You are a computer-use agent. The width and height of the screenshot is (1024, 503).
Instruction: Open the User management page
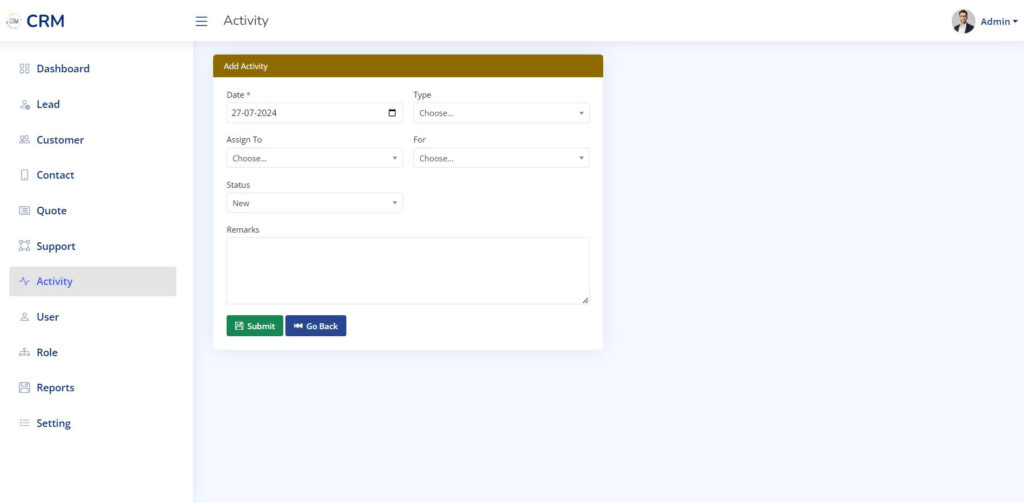point(93,317)
